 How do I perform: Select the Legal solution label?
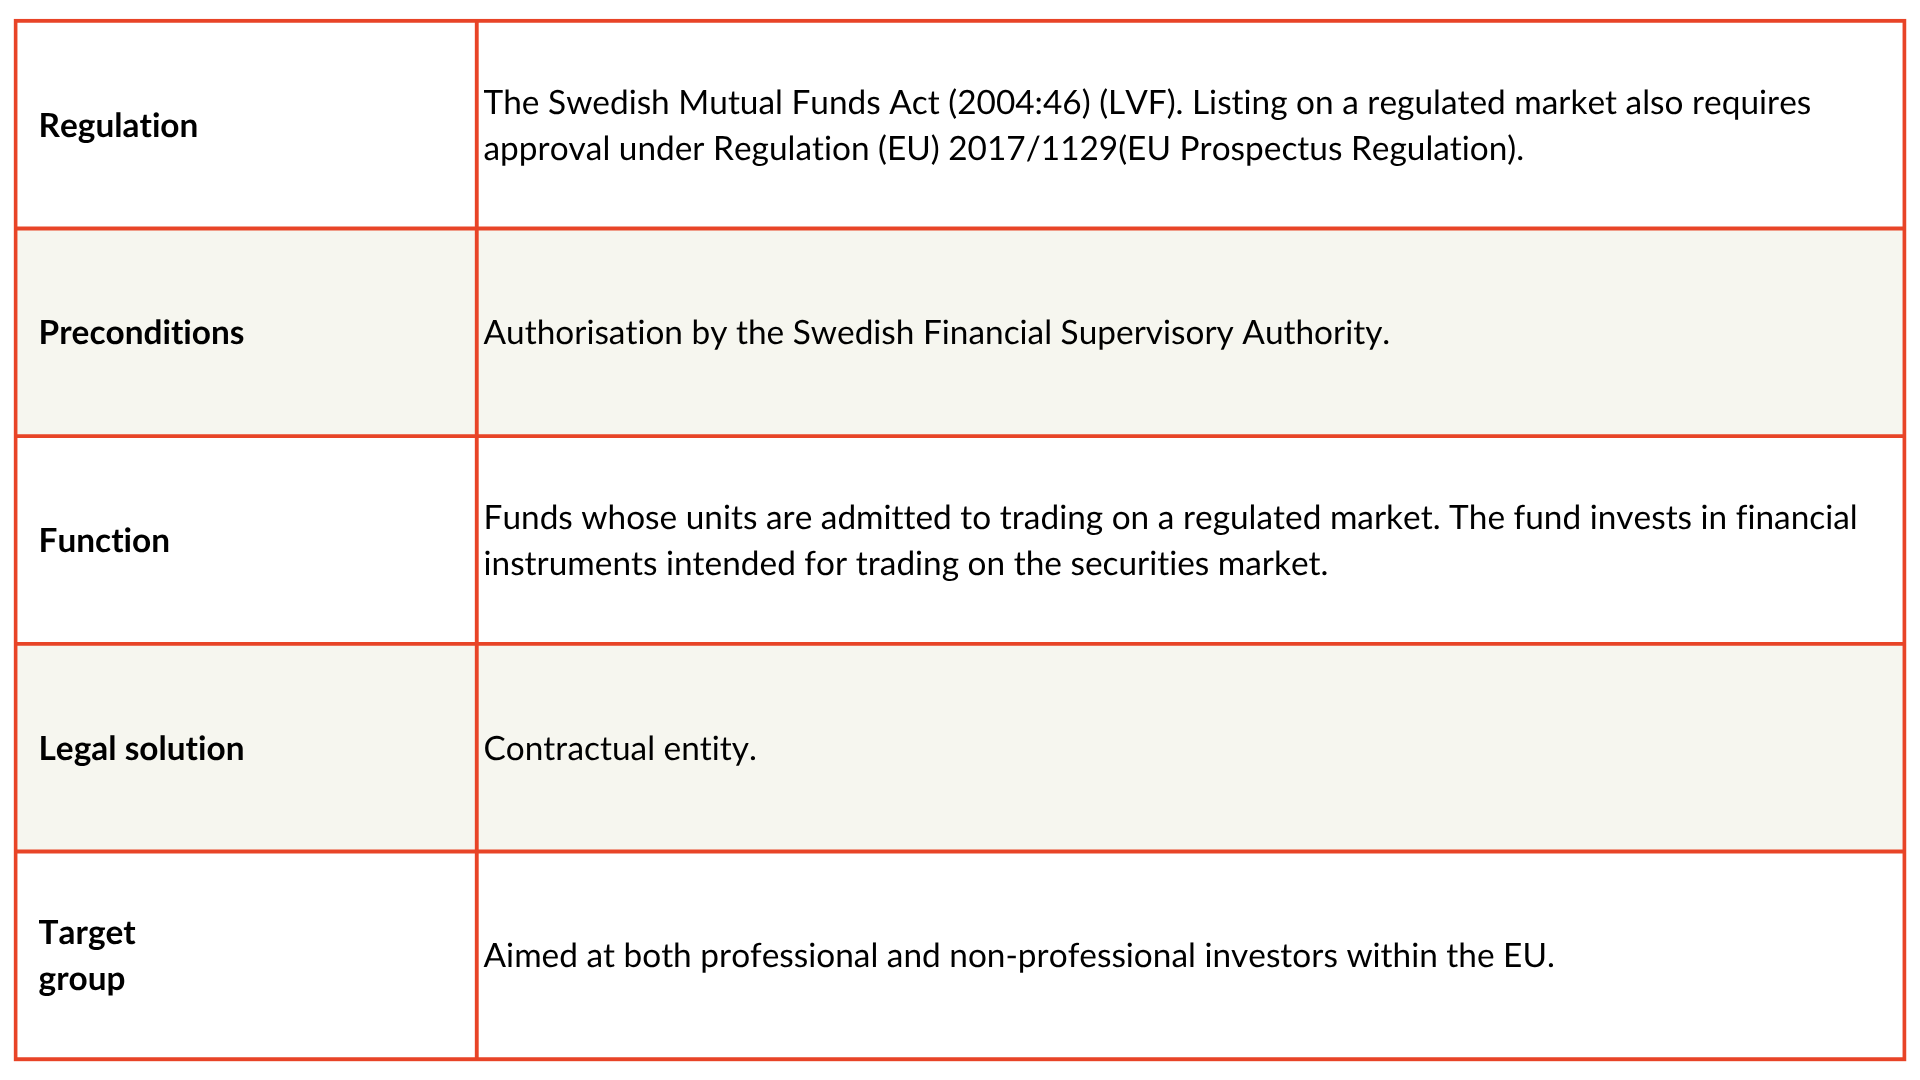141,748
